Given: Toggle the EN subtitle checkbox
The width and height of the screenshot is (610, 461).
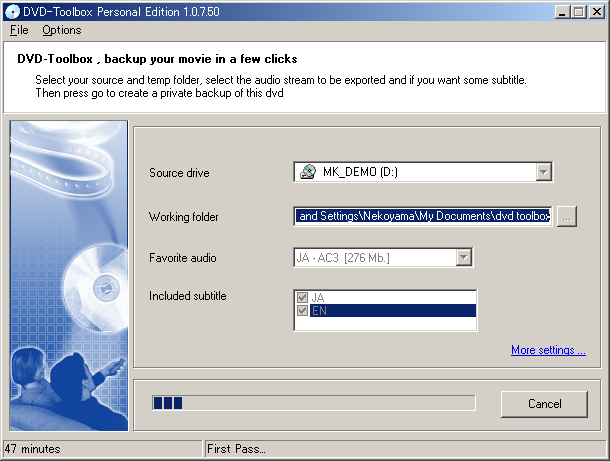Looking at the screenshot, I should coord(303,311).
